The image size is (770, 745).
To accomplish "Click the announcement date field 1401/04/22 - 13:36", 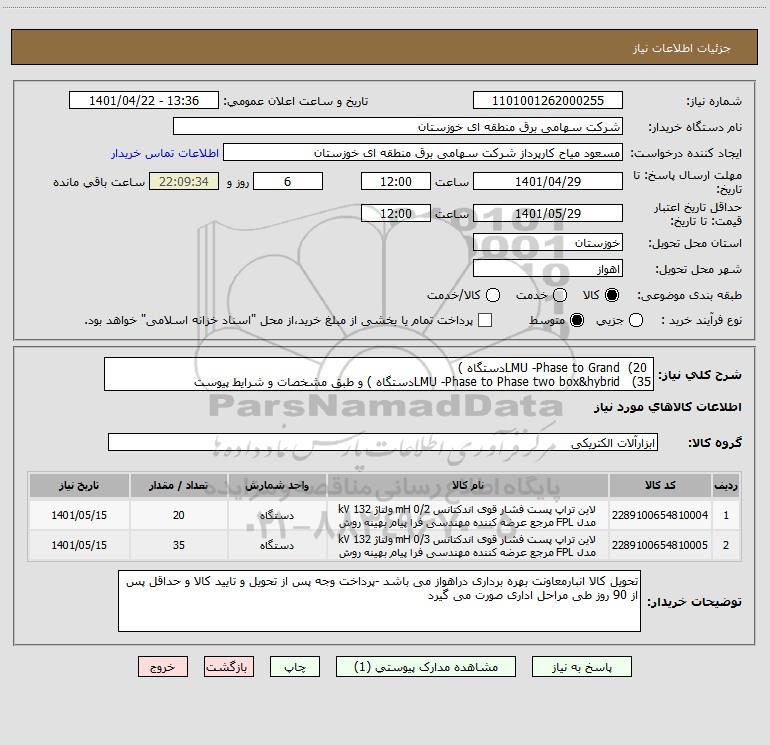I will [144, 100].
